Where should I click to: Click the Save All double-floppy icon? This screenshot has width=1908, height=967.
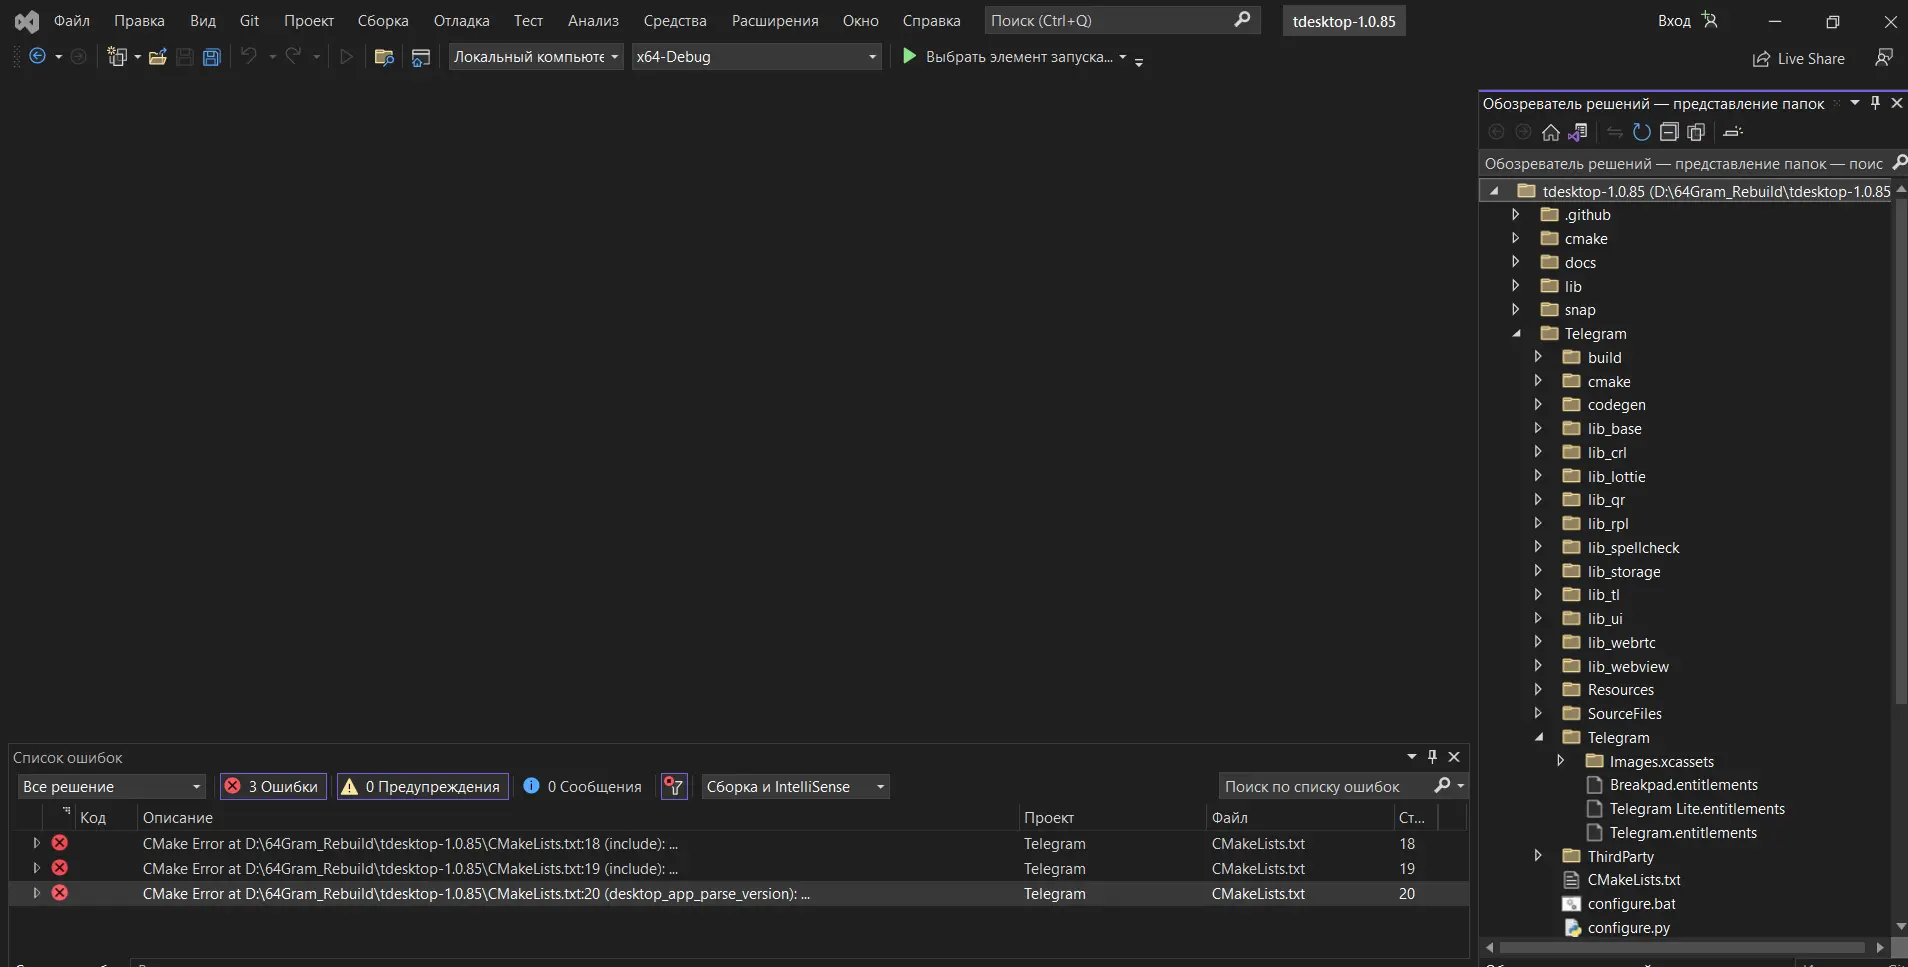211,57
